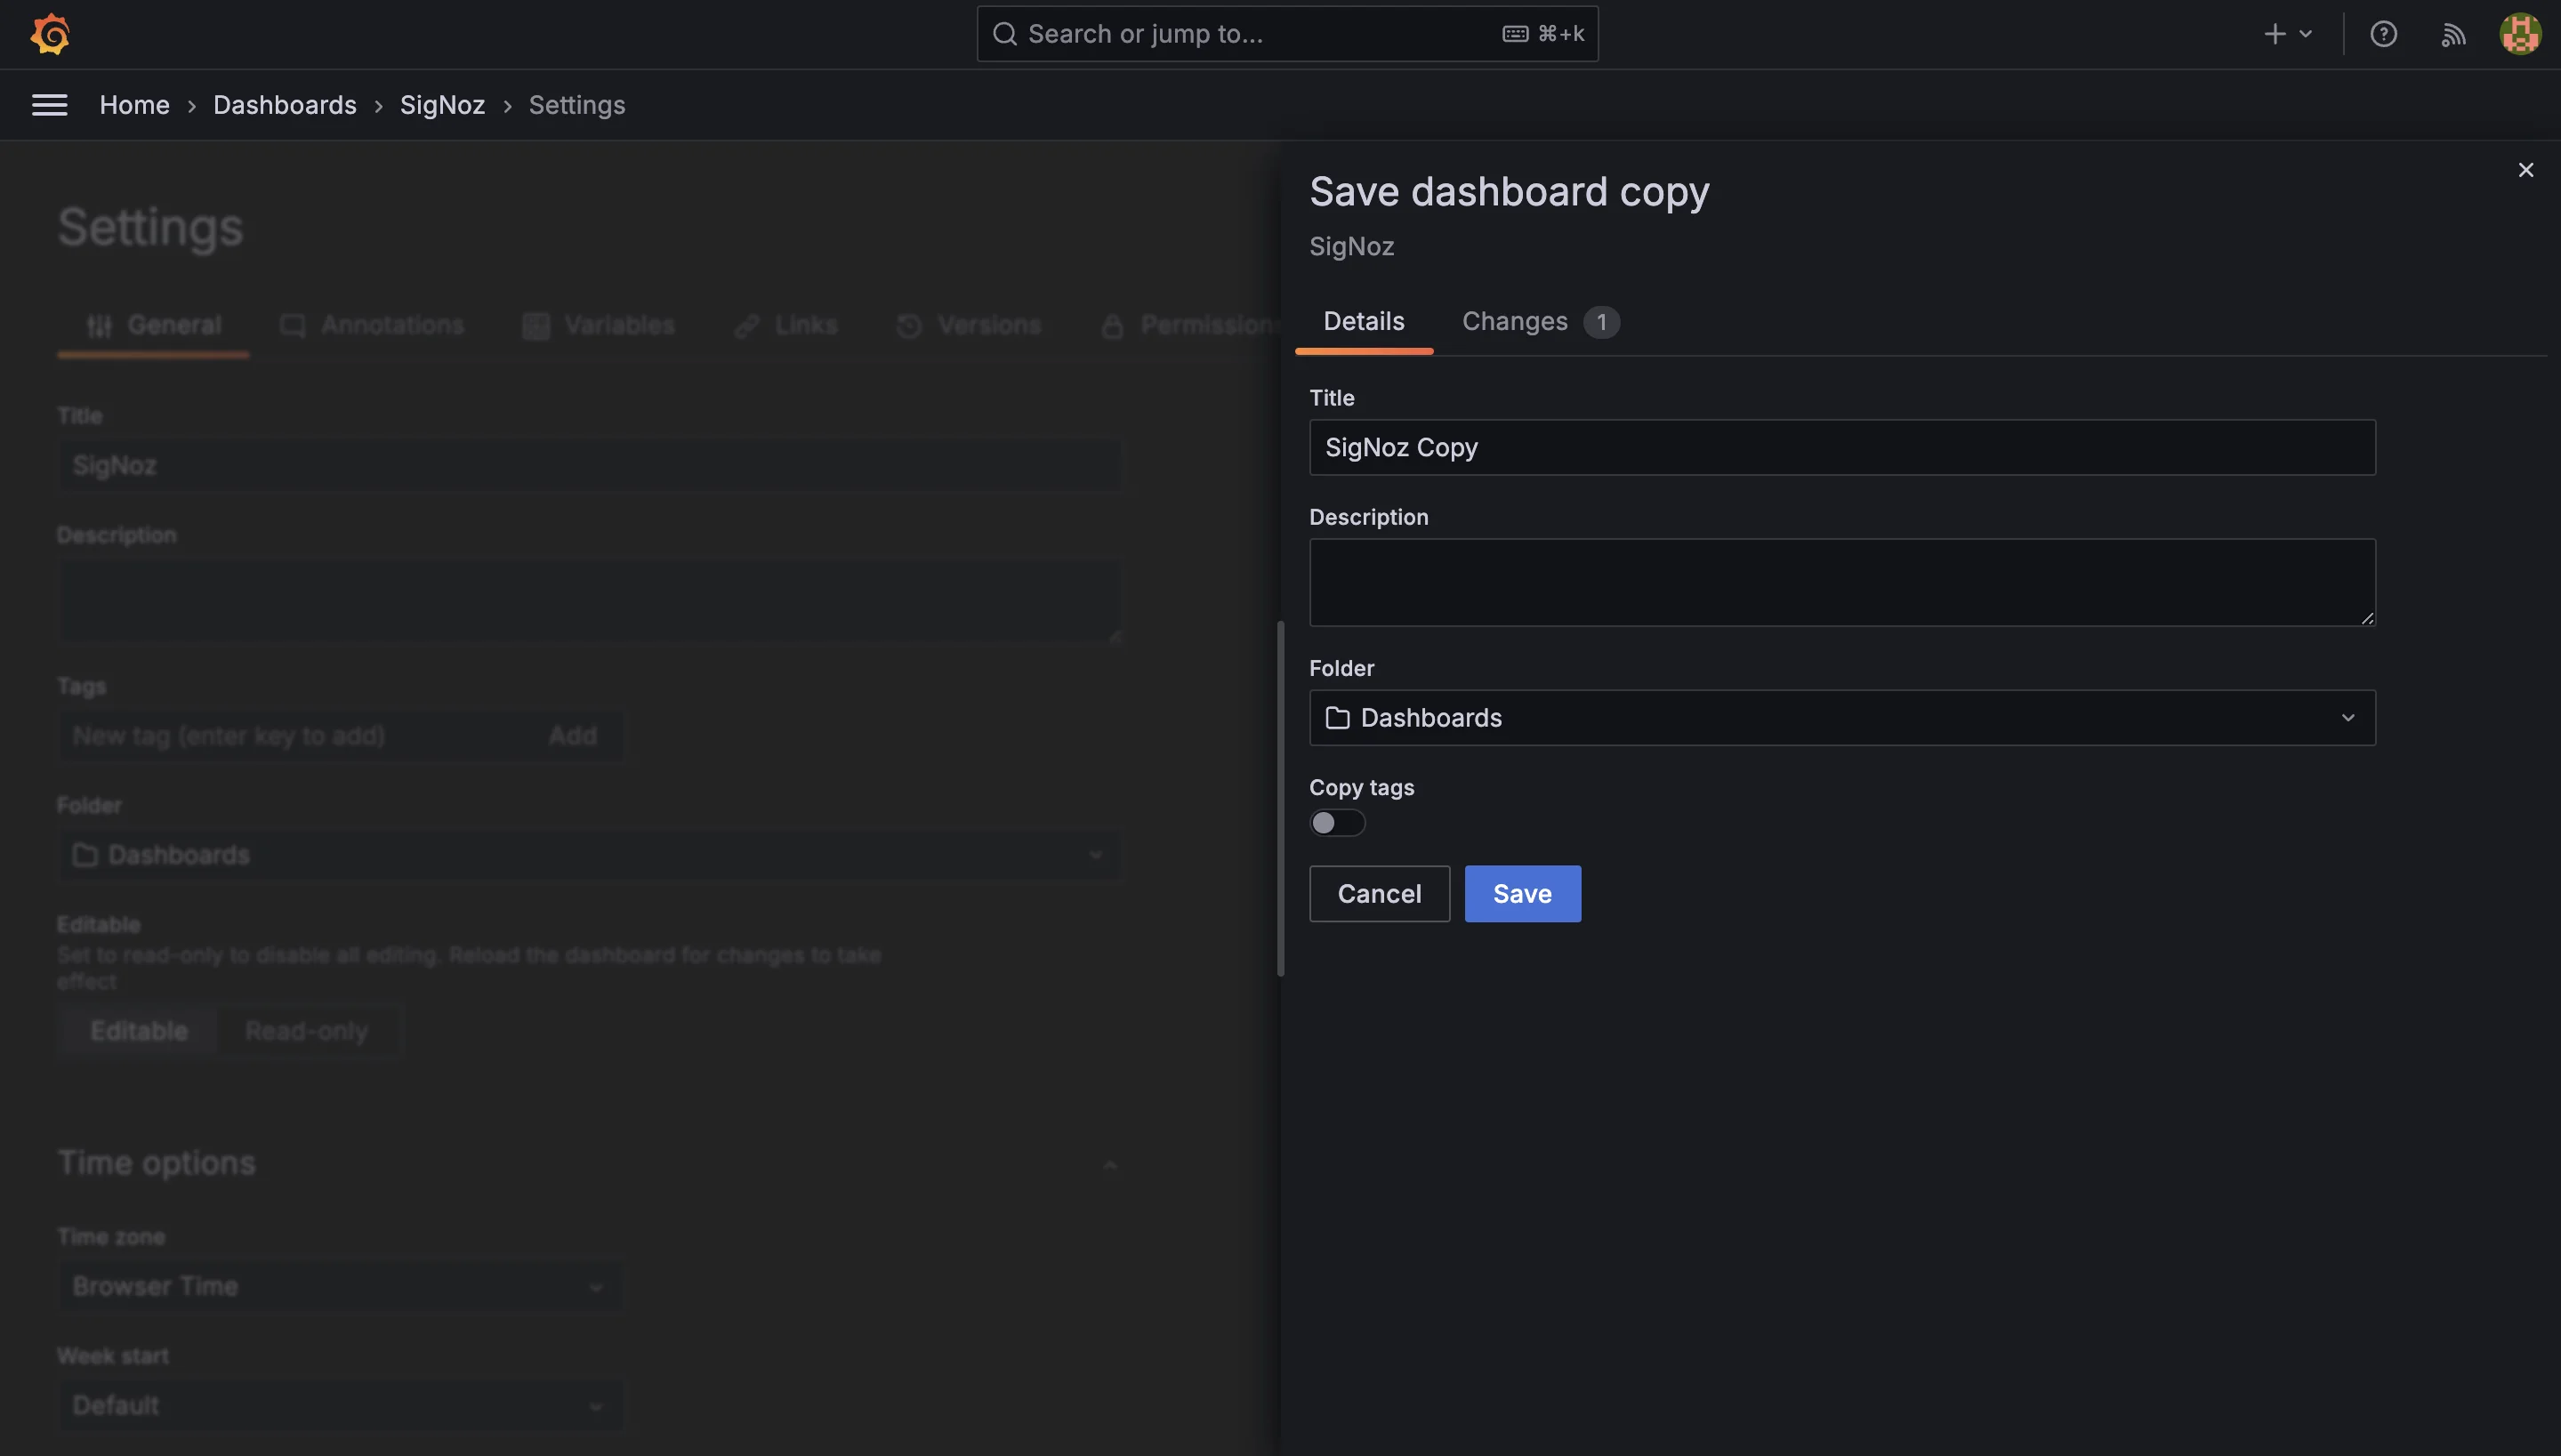Viewport: 2561px width, 1456px height.
Task: Click the Cancel button
Action: coord(1379,894)
